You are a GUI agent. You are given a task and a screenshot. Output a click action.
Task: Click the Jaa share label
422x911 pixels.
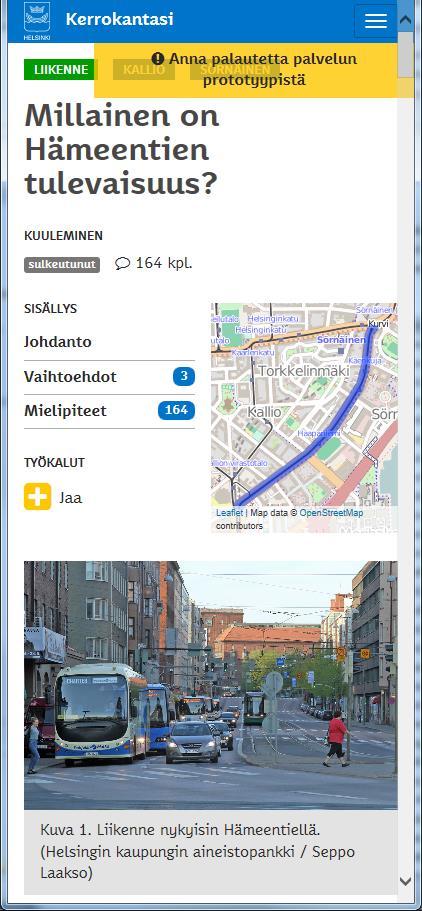pyautogui.click(x=70, y=498)
